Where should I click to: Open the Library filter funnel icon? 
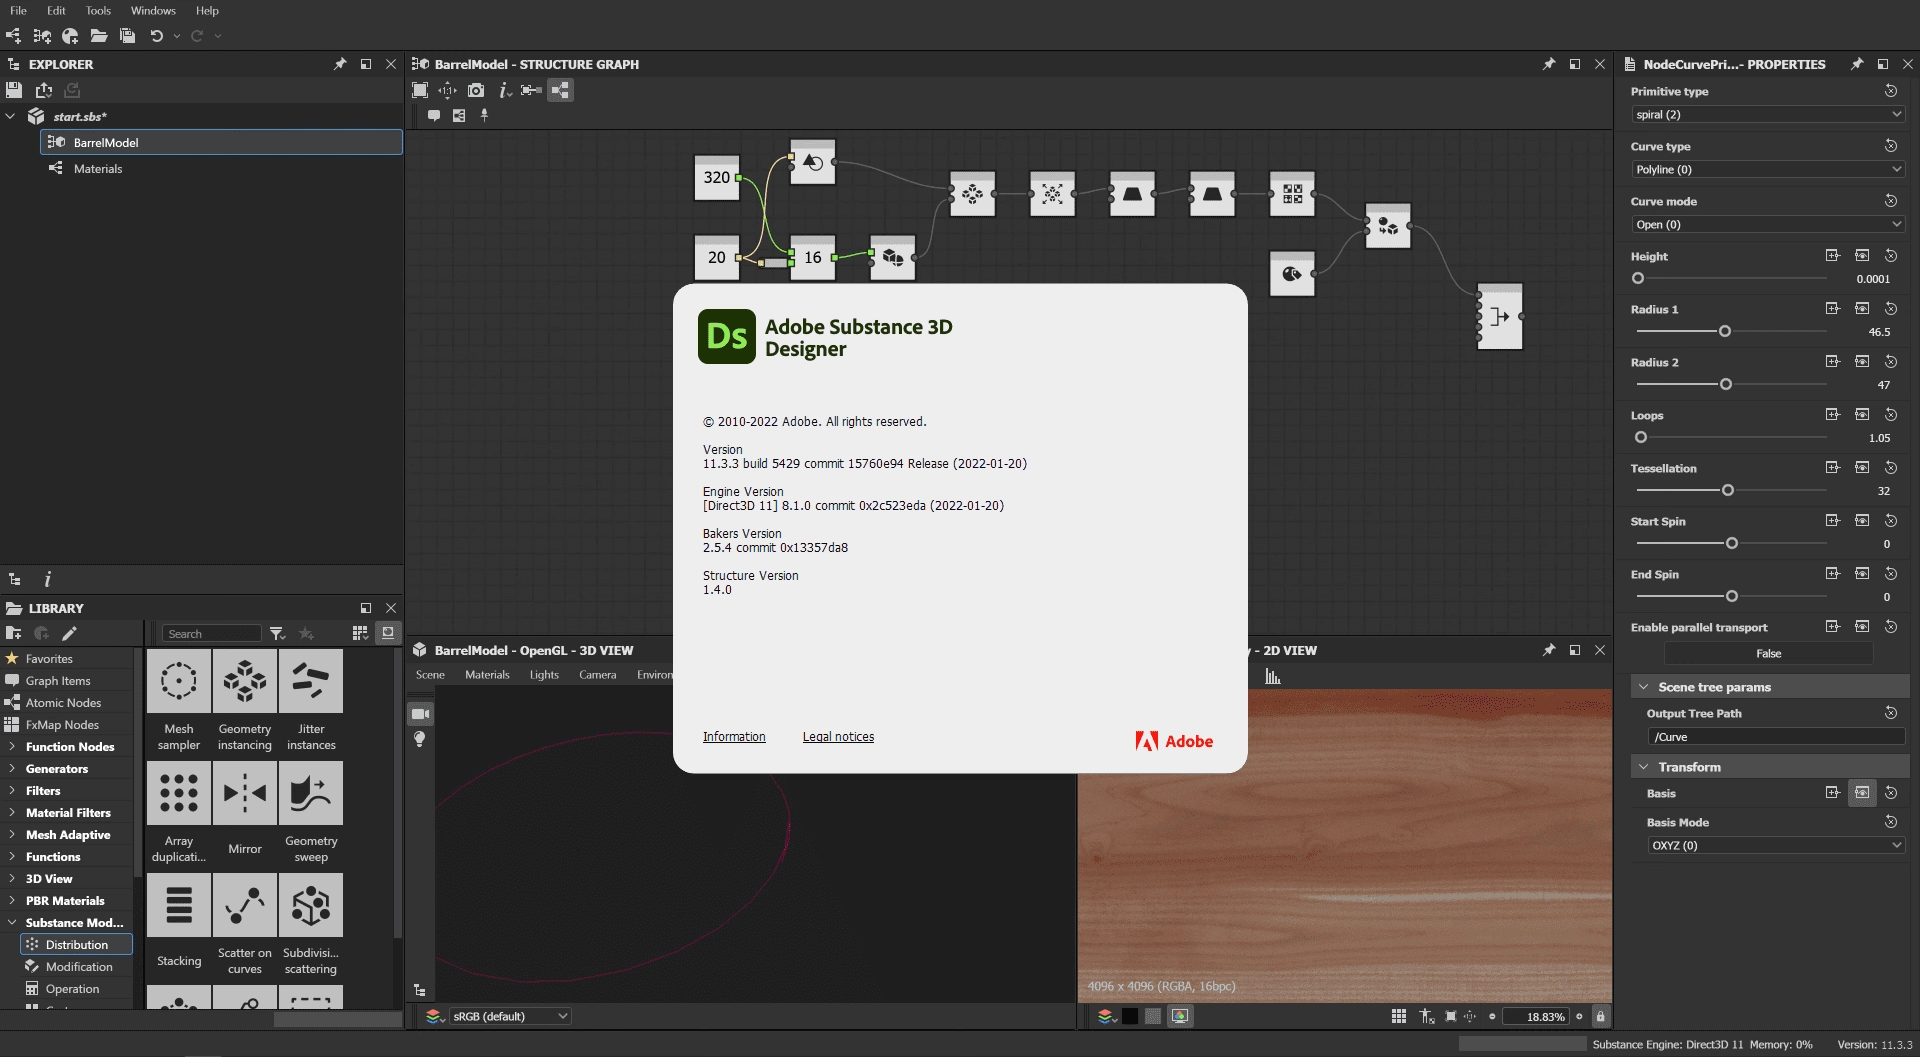[x=277, y=633]
